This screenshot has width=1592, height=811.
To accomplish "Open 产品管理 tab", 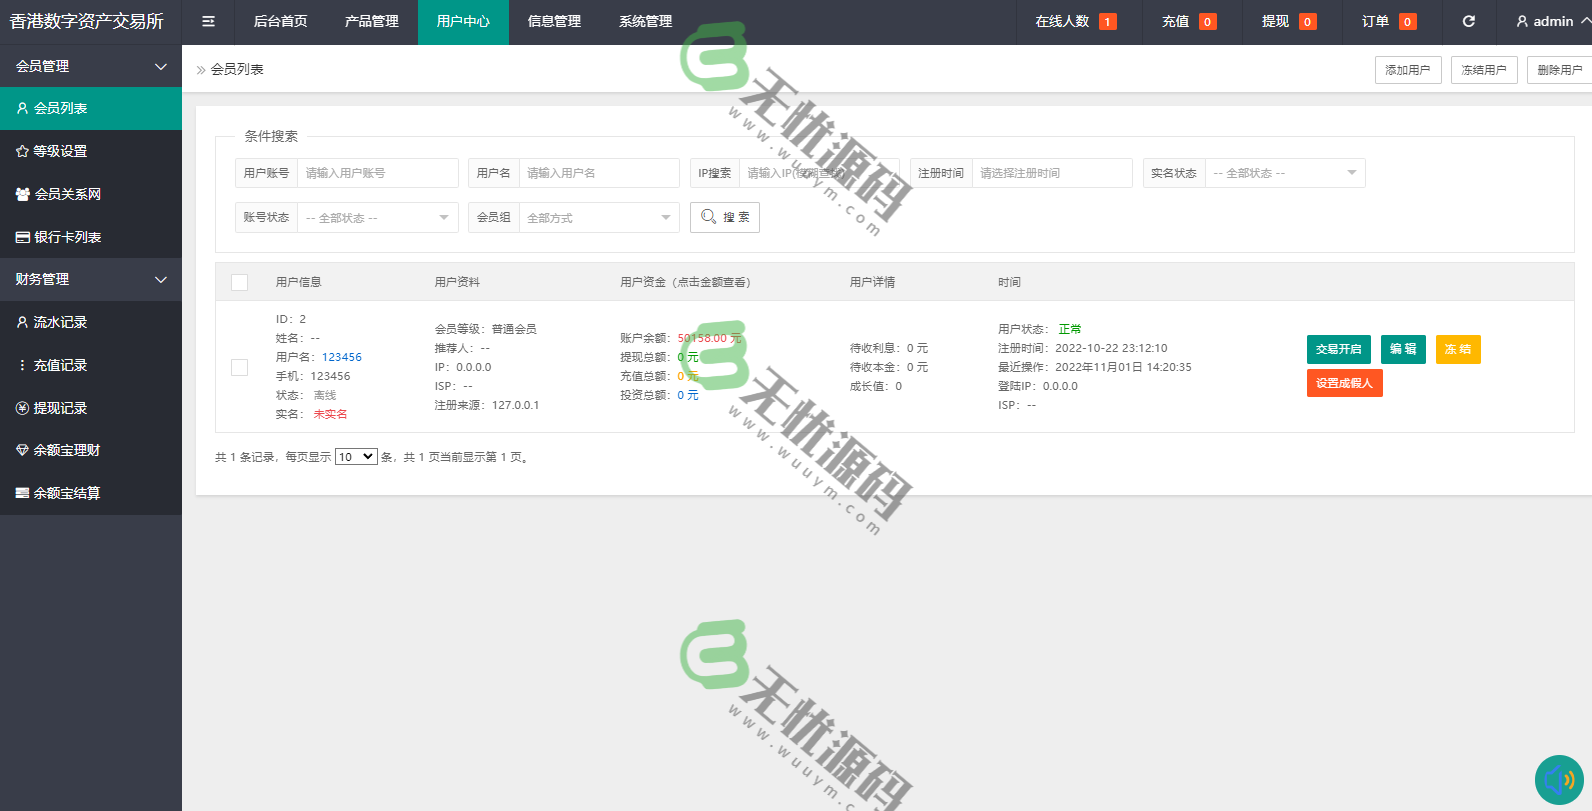I will coord(371,21).
